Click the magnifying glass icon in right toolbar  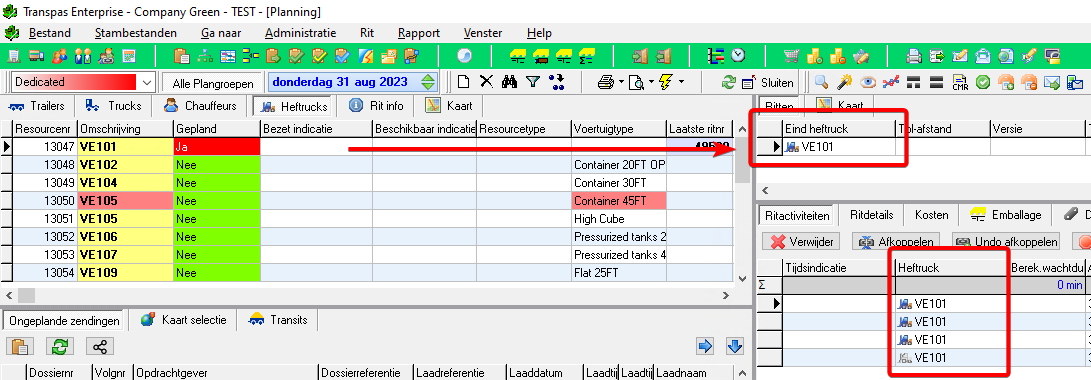tap(822, 82)
